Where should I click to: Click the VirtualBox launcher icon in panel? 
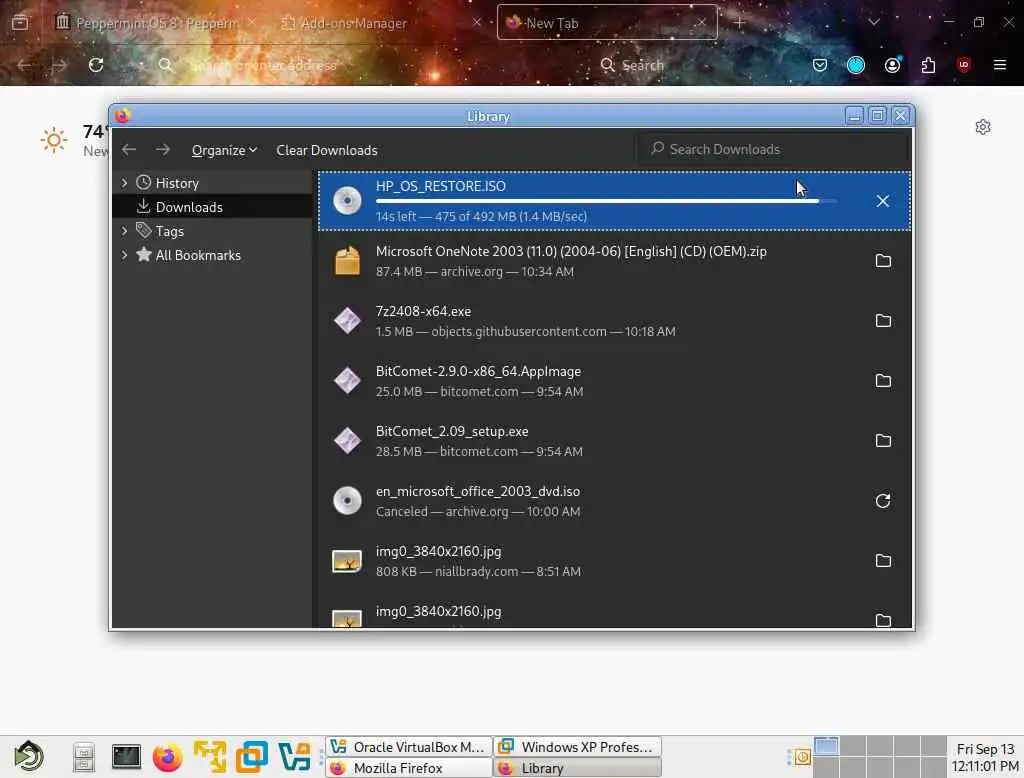[294, 757]
